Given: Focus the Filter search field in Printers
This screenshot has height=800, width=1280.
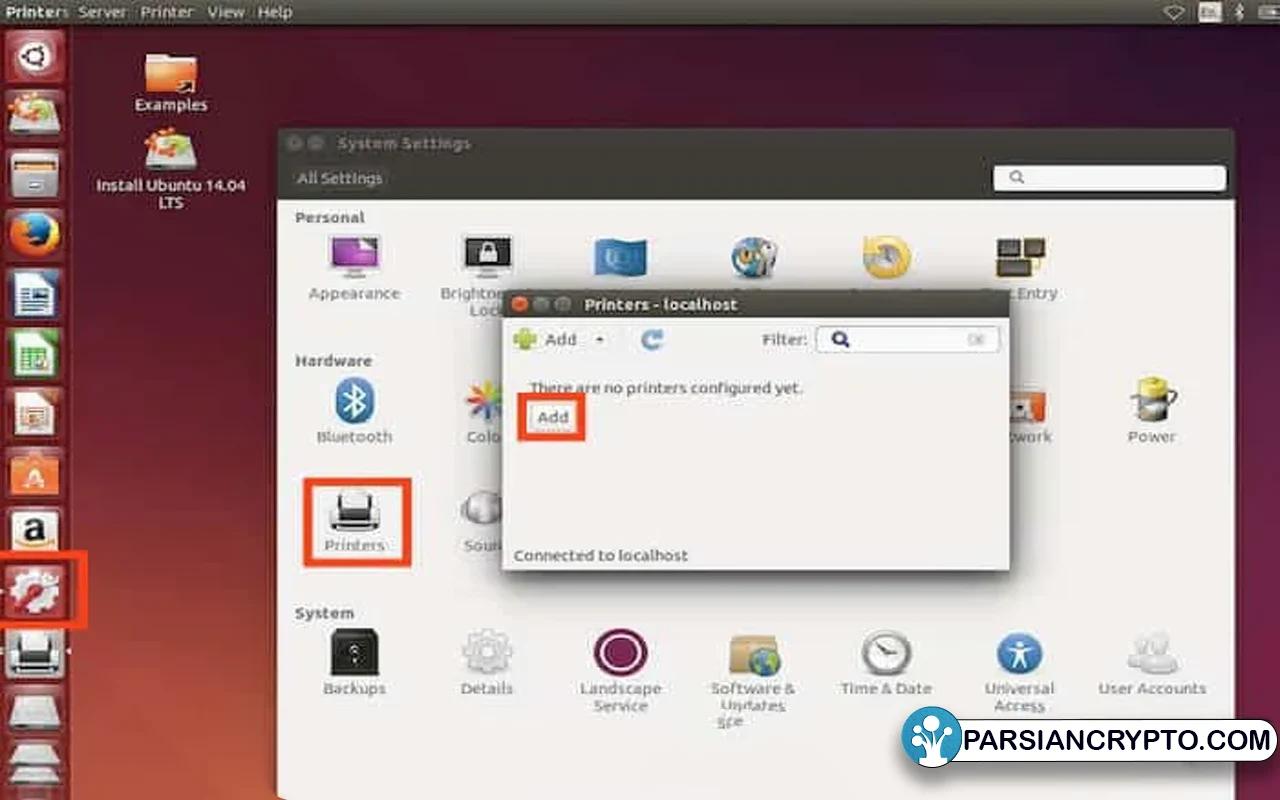Looking at the screenshot, I should click(x=906, y=340).
